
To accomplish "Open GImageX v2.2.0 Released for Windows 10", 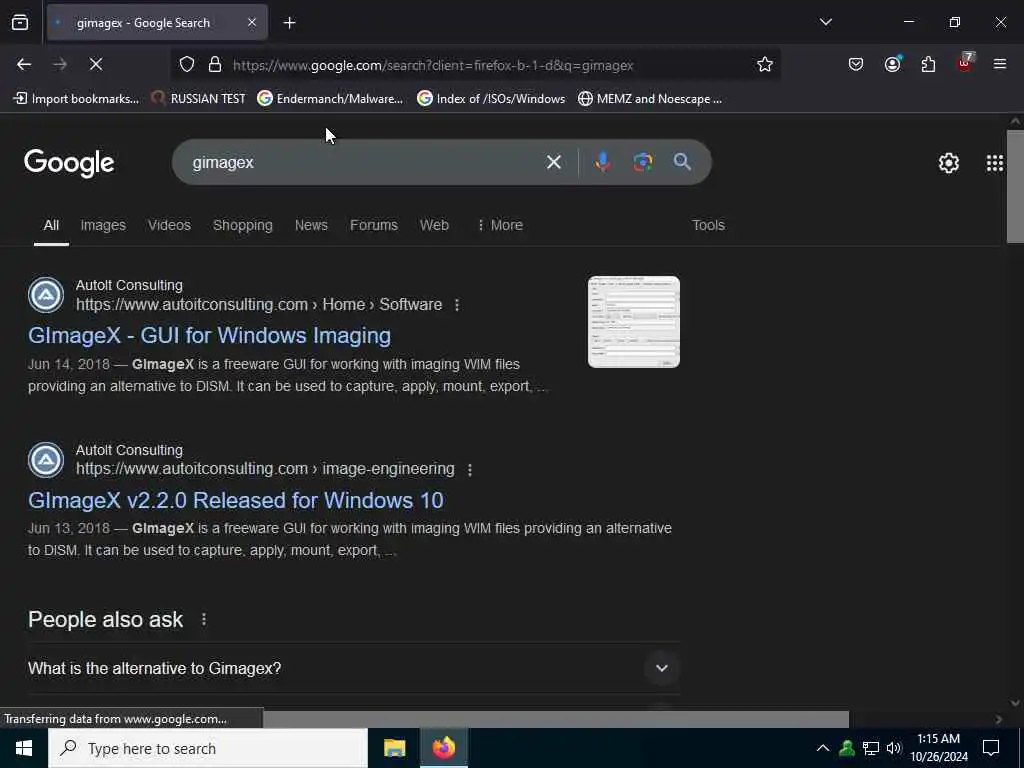I will click(x=235, y=500).
